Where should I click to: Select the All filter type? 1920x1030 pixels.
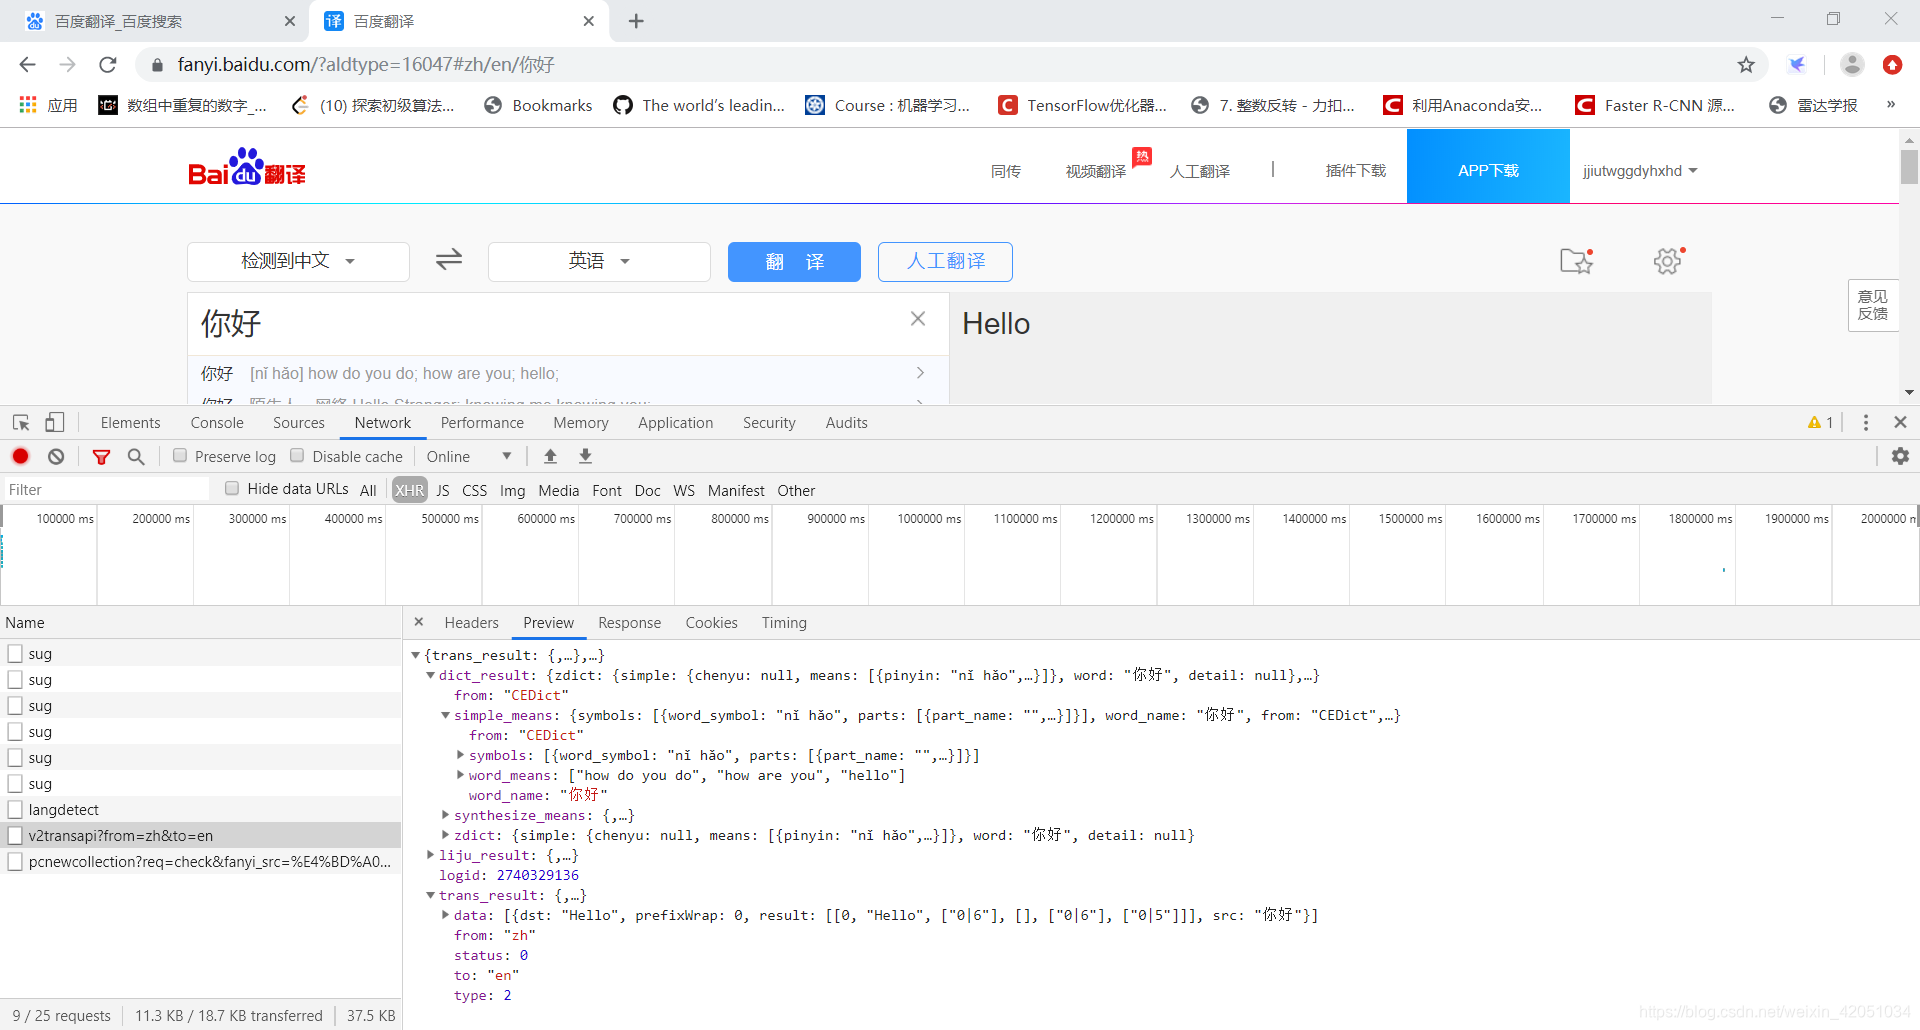pos(368,490)
